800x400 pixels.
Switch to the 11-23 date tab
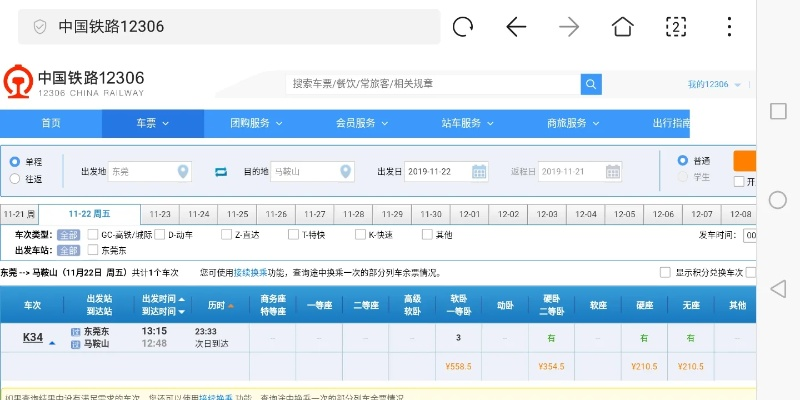(160, 215)
